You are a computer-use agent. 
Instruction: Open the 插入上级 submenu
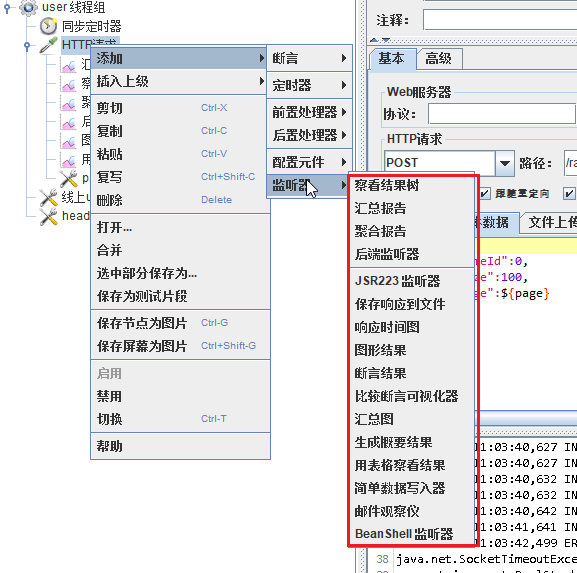pos(179,81)
